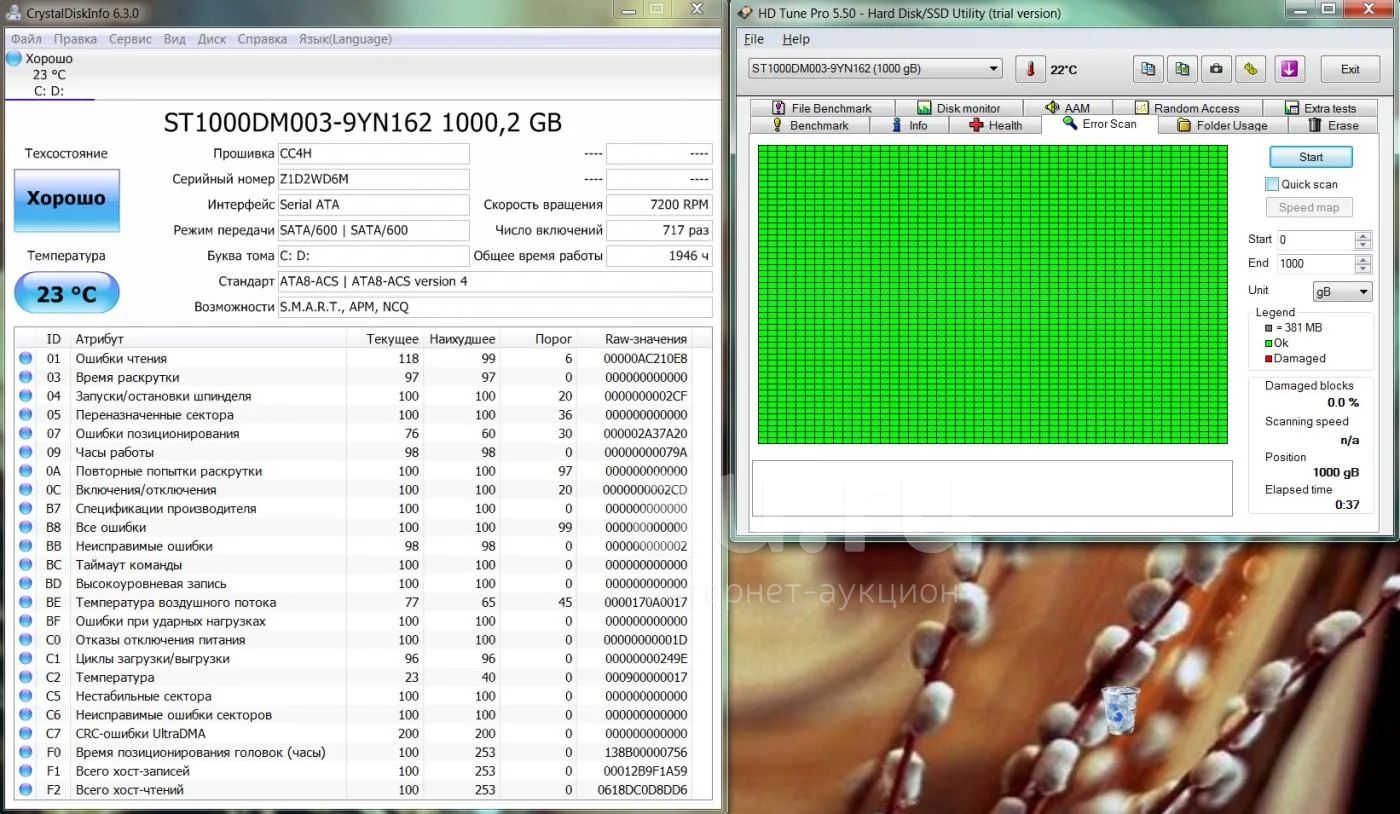Click the status orb of attribute C0 Отказы отключения питания
The image size is (1400, 814).
pyautogui.click(x=26, y=640)
